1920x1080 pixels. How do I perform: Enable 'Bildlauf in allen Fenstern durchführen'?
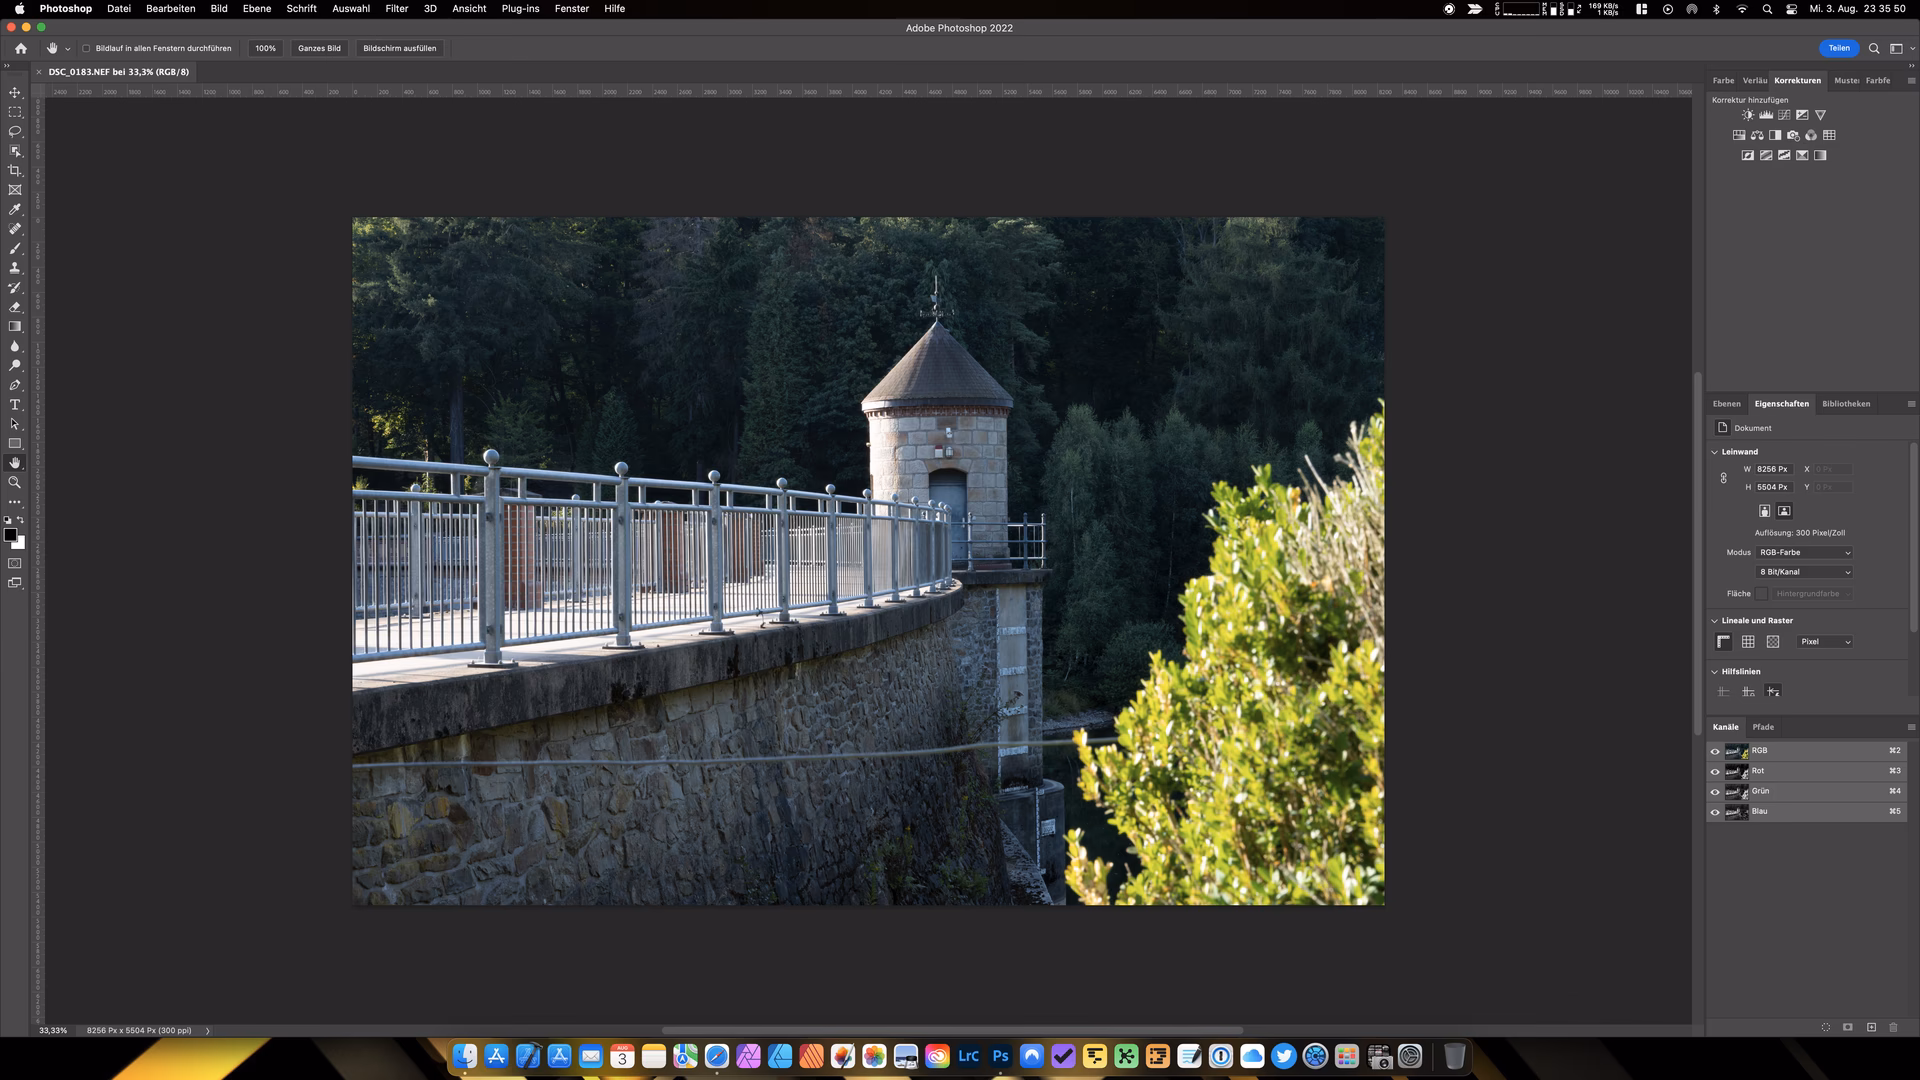tap(86, 48)
